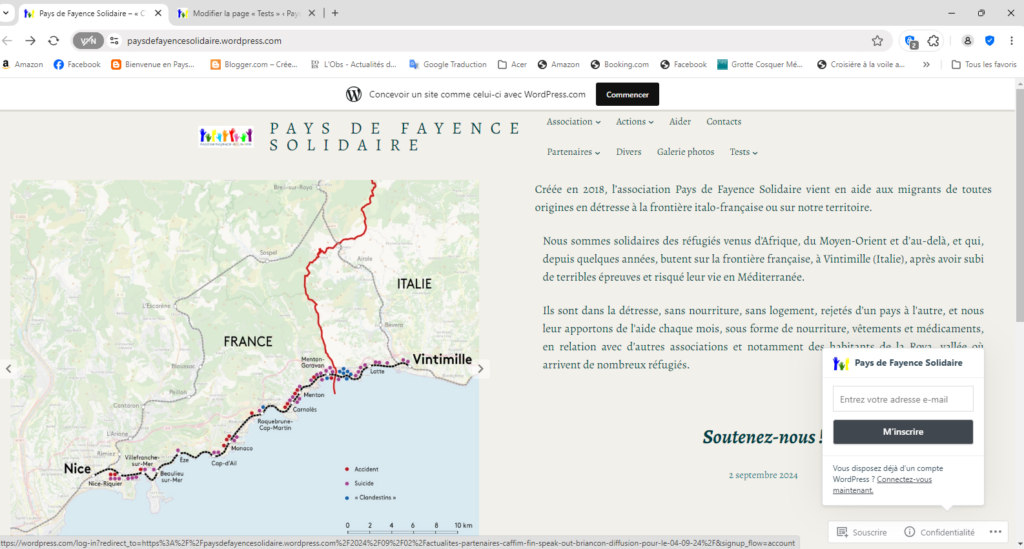
Task: Expand the Actions dropdown menu
Action: [x=634, y=122]
